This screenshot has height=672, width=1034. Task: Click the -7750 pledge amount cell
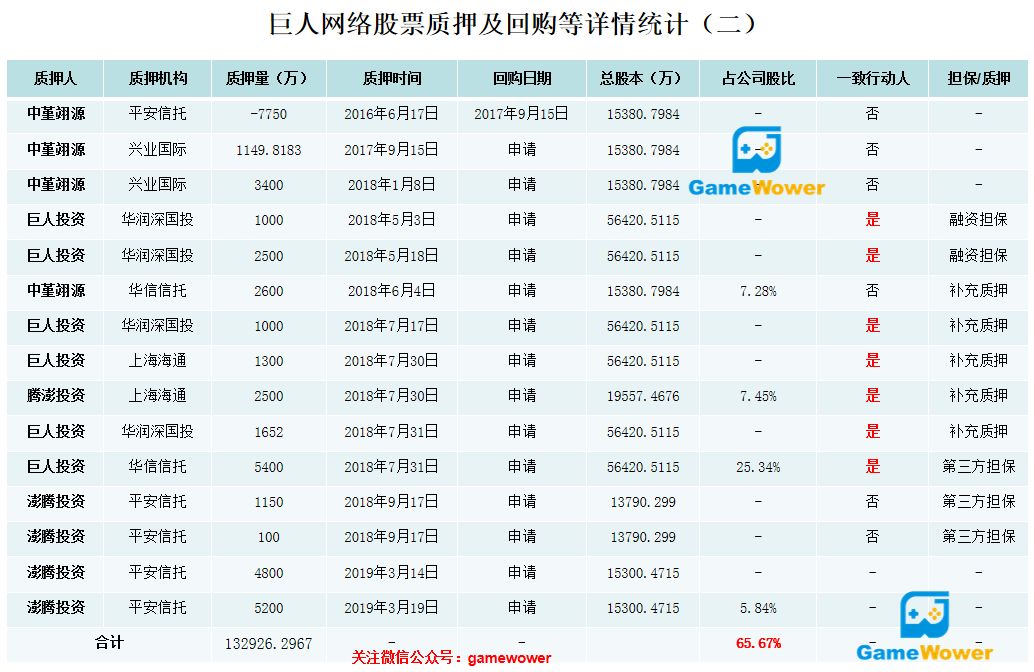(x=268, y=114)
